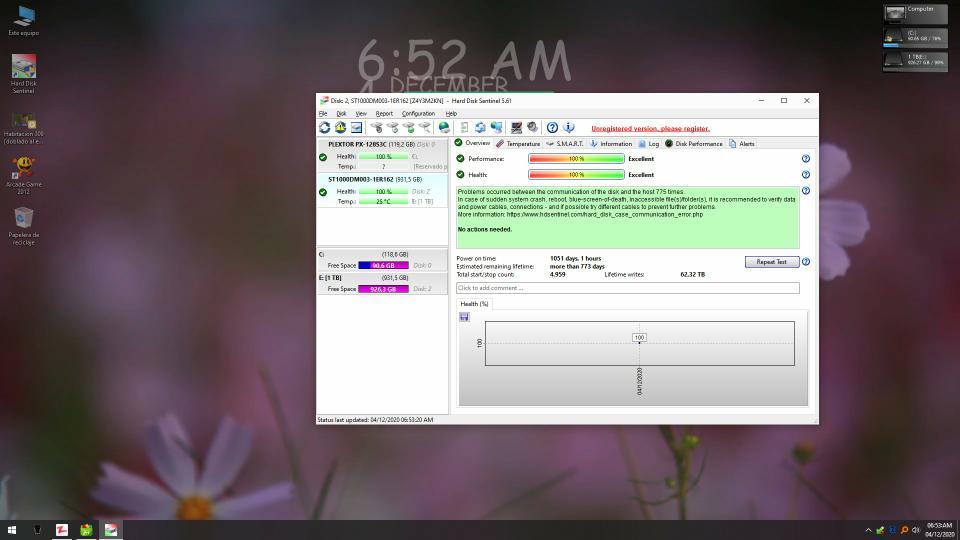Click the save floppy icon above the health chart
The height and width of the screenshot is (540, 960).
tap(464, 317)
